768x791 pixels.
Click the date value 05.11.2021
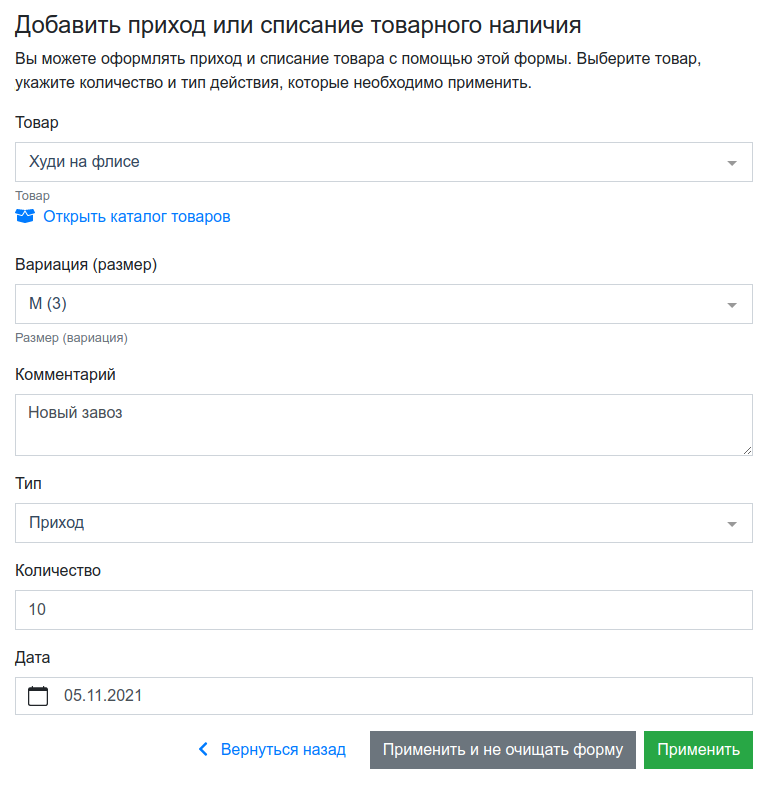click(103, 696)
